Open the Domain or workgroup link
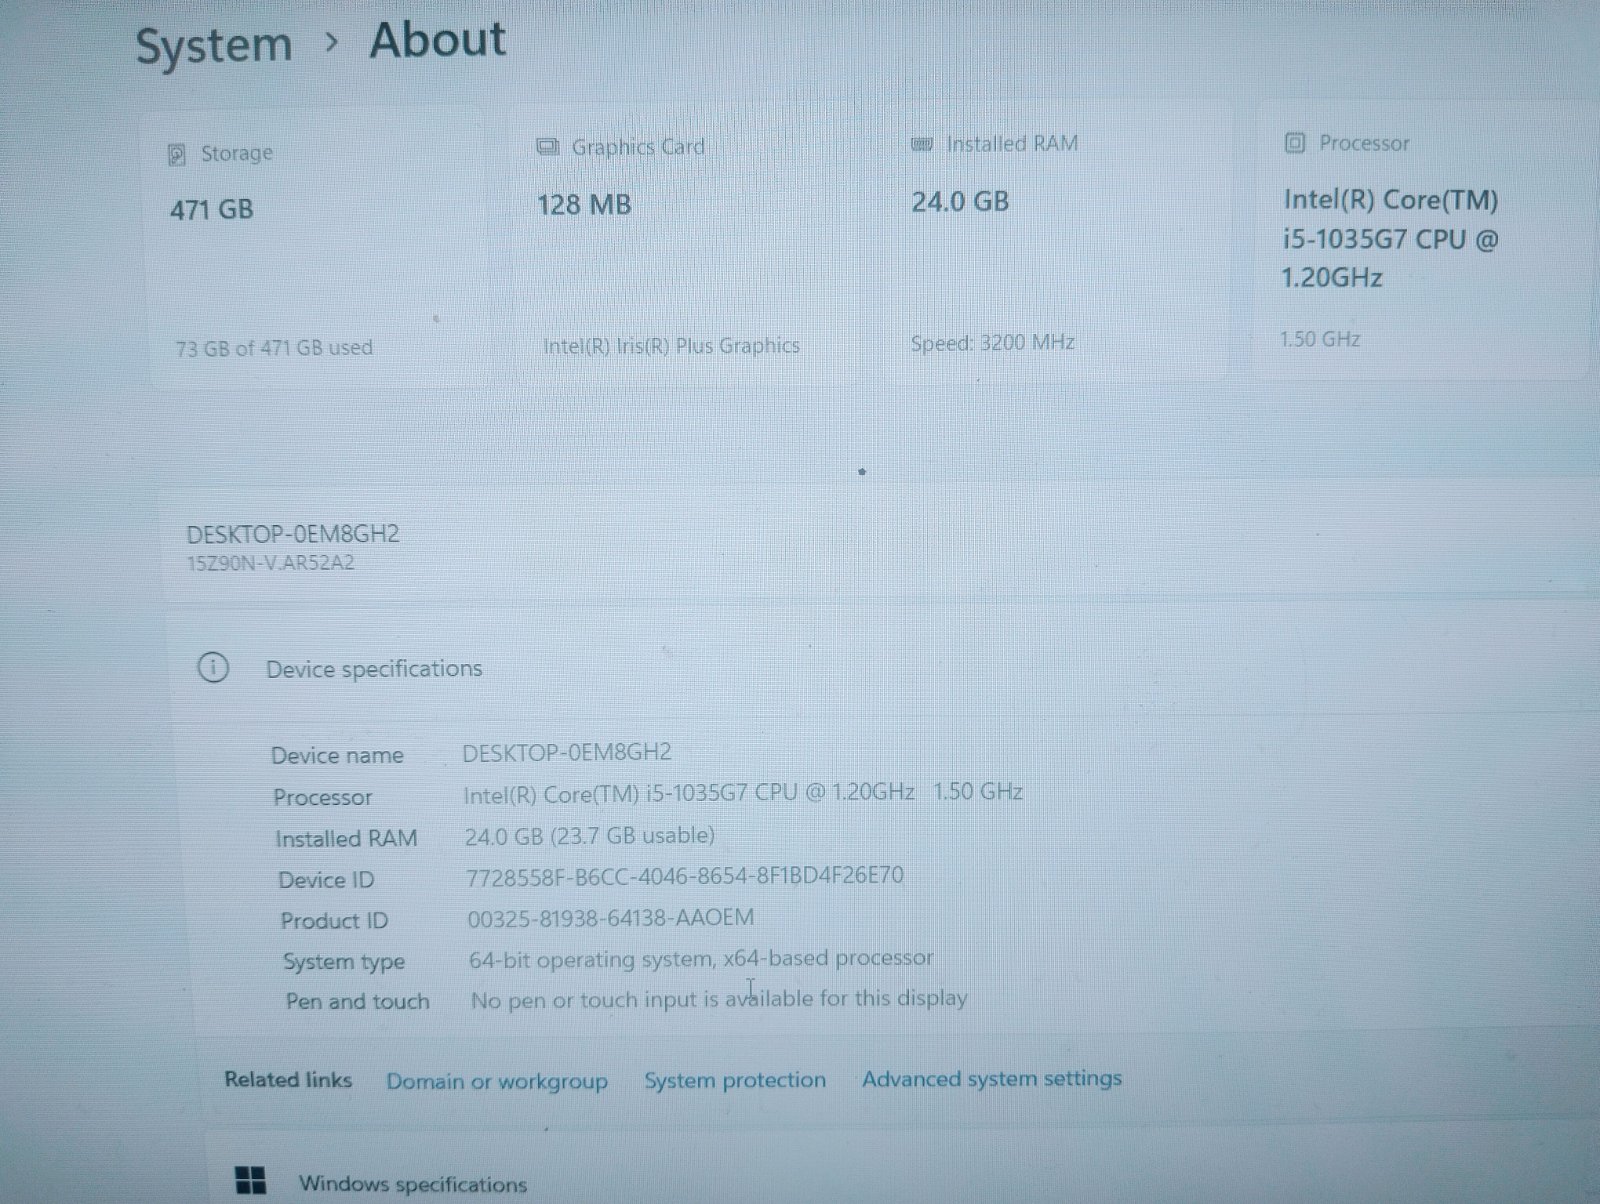Viewport: 1600px width, 1204px height. 497,1081
